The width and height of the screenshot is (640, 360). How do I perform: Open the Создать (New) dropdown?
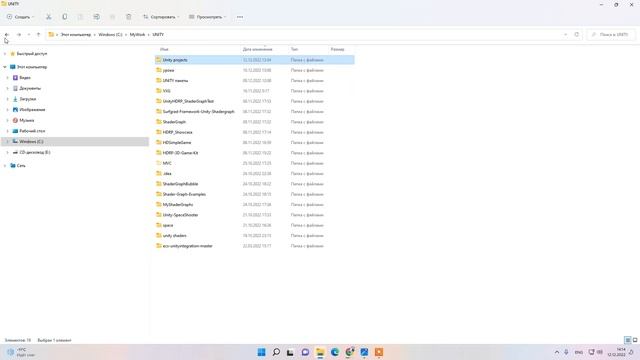click(20, 17)
